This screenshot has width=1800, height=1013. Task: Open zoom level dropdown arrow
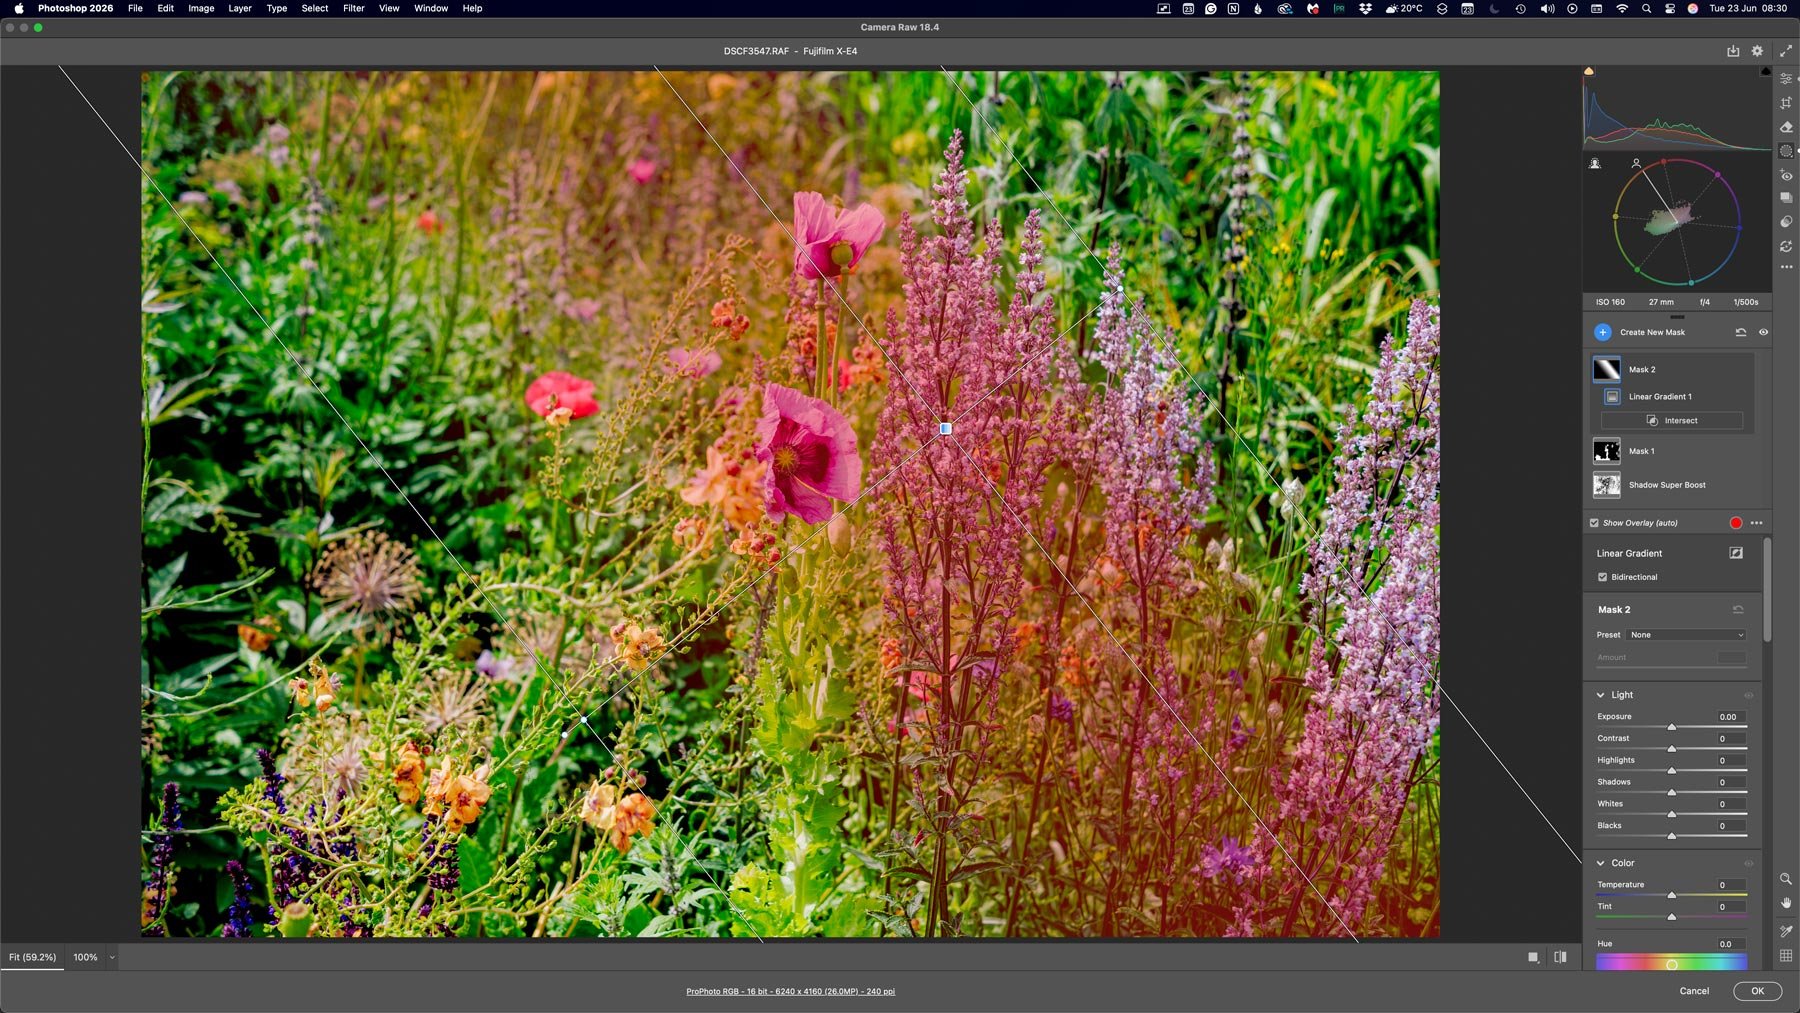pyautogui.click(x=112, y=957)
